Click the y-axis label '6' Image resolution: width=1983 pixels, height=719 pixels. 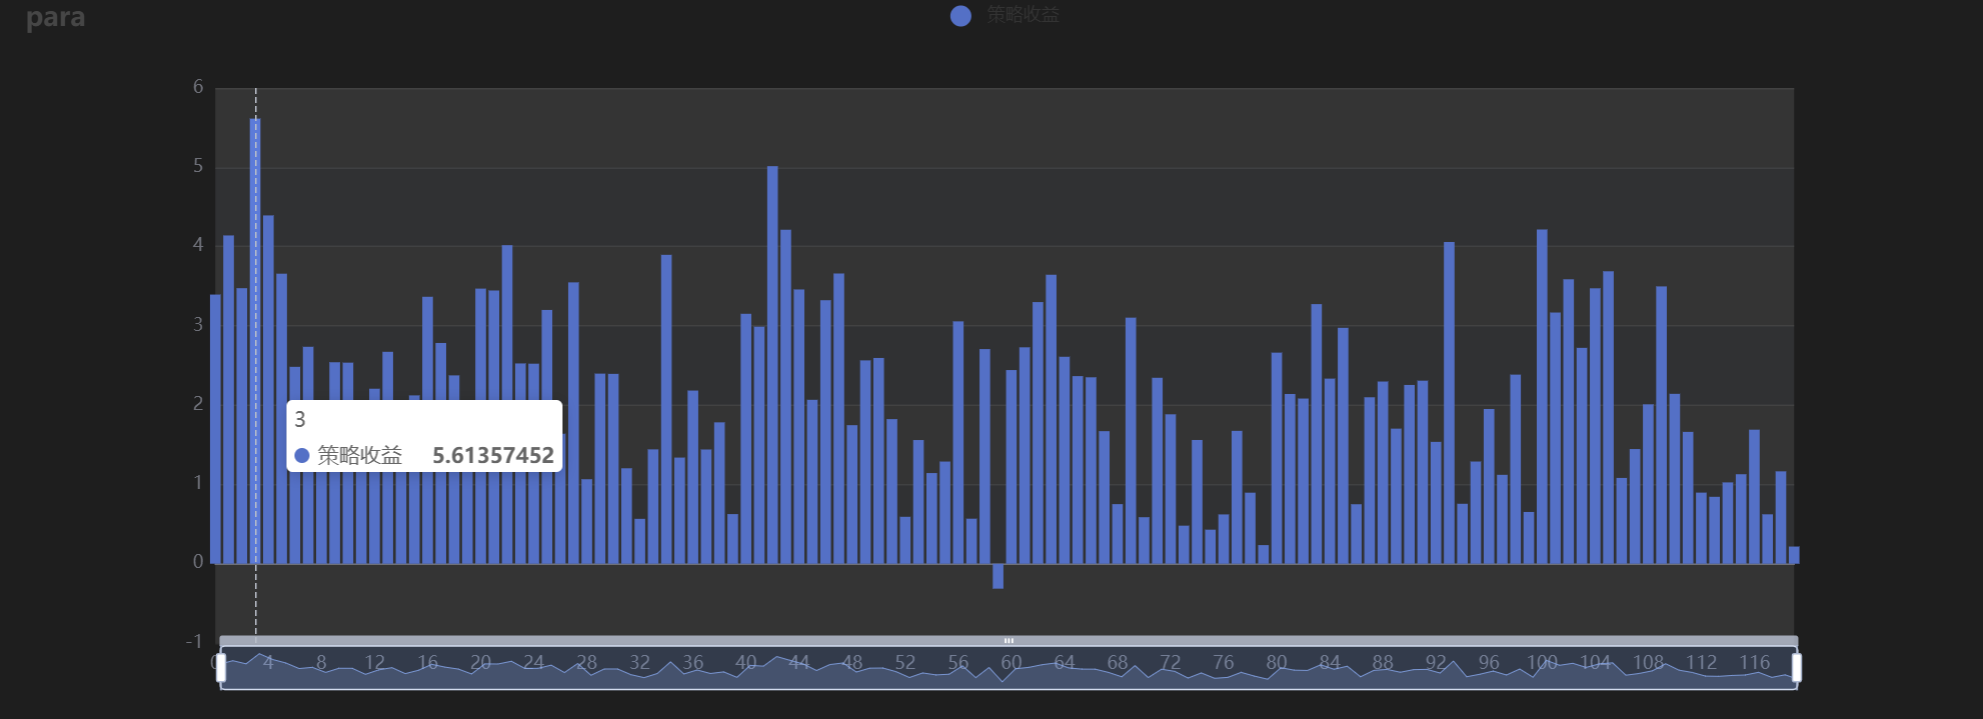click(198, 87)
